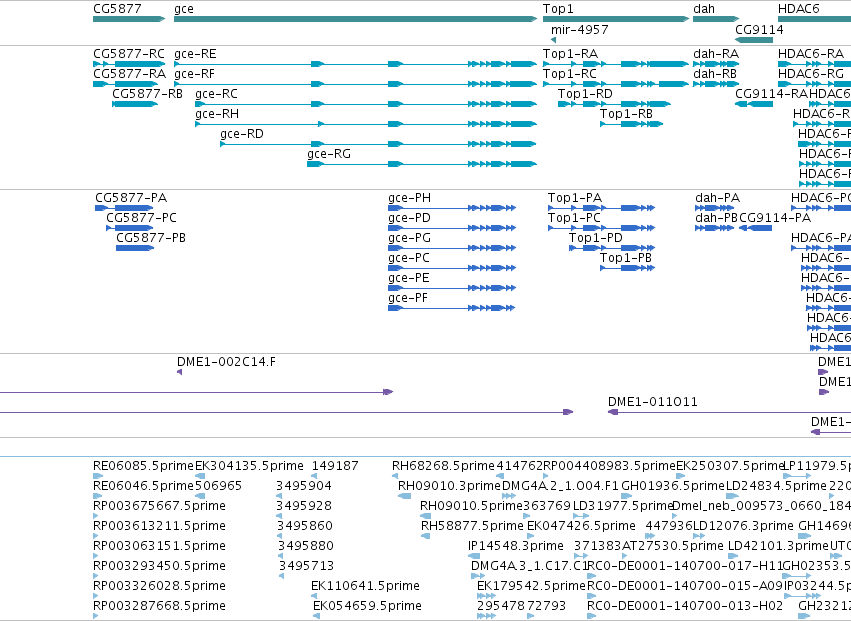This screenshot has width=851, height=621.
Task: Click the gce-RD transcript label
Action: coord(242,134)
